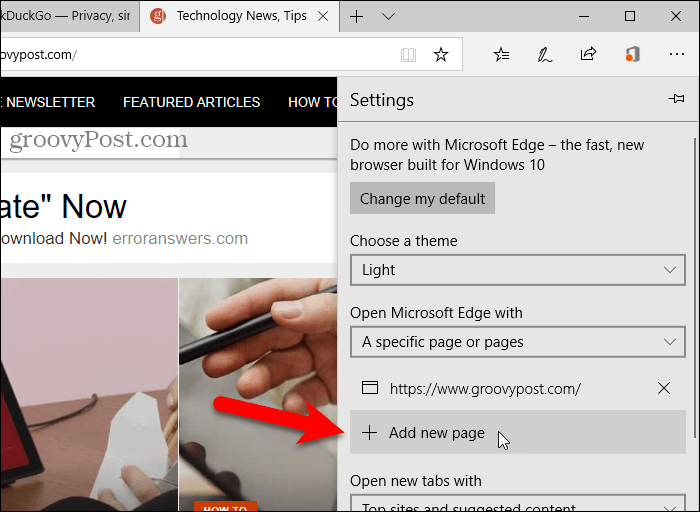Open the article thumbnail with hand holding pen
The height and width of the screenshot is (512, 700).
[258, 395]
